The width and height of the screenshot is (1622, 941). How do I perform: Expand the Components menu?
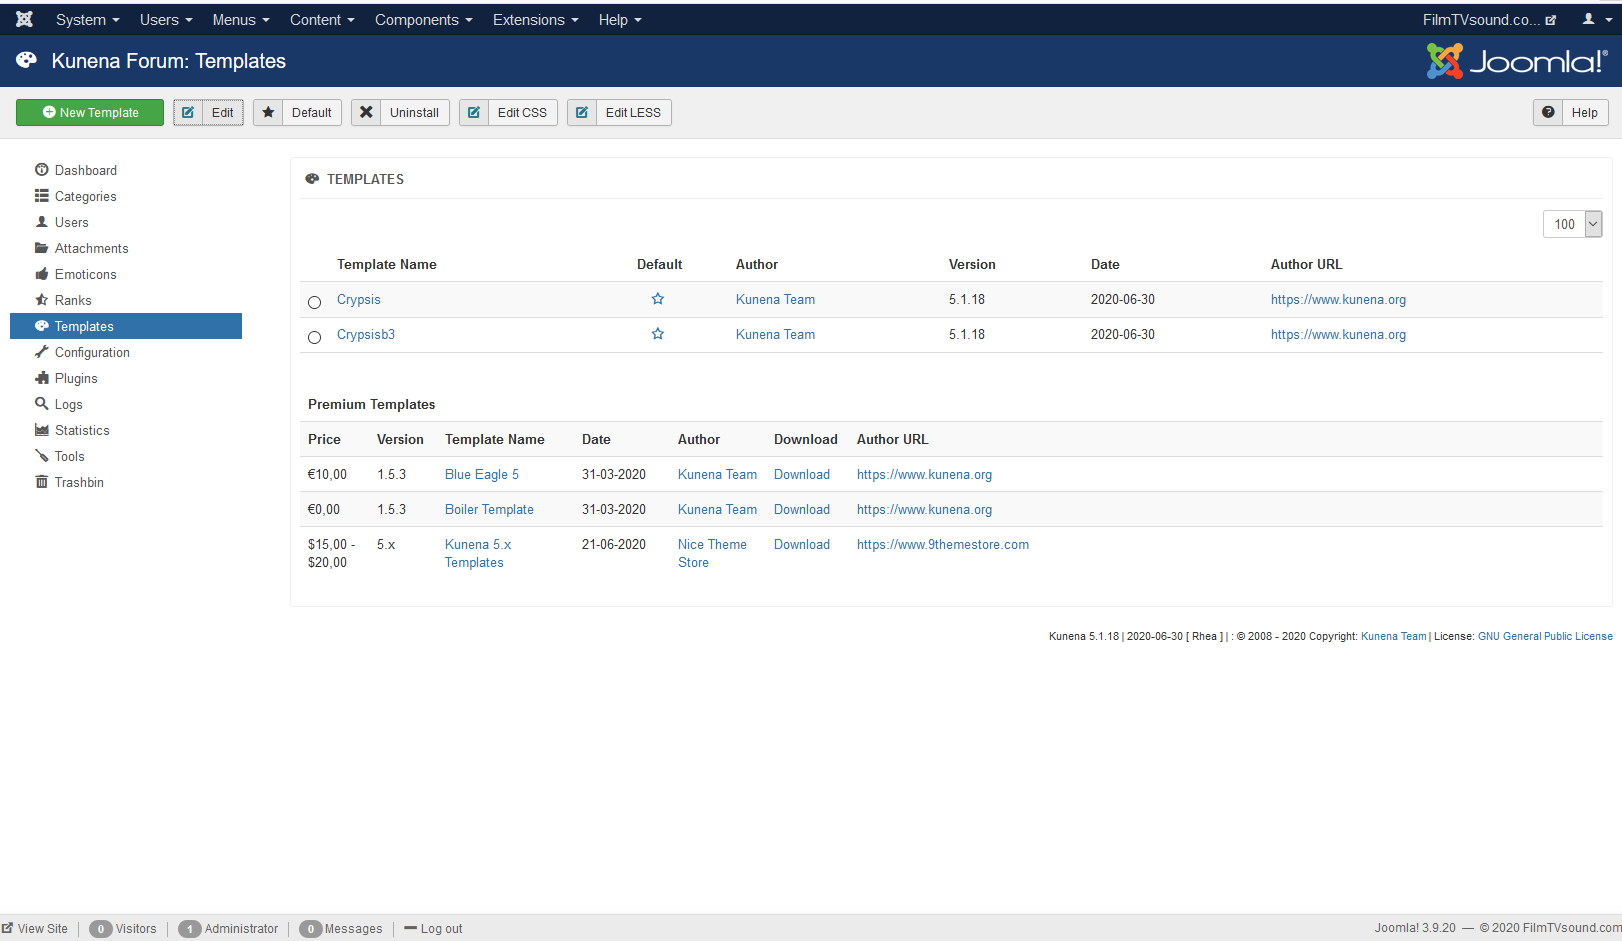pyautogui.click(x=423, y=20)
